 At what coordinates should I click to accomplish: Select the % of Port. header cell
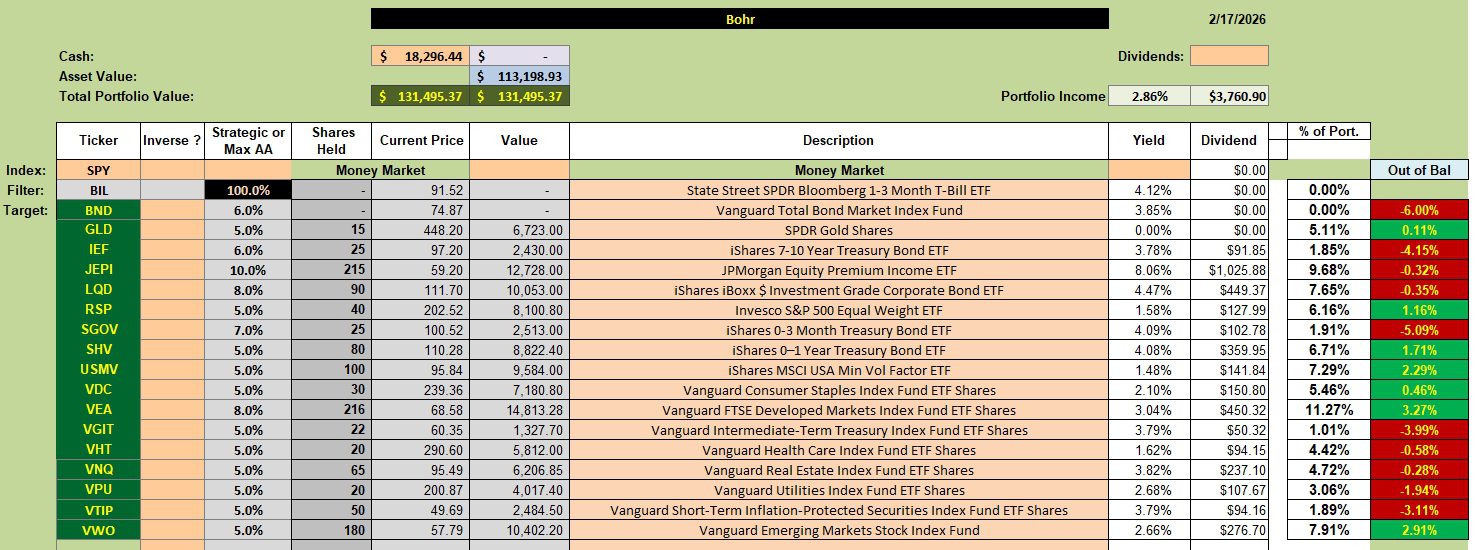[x=1328, y=132]
